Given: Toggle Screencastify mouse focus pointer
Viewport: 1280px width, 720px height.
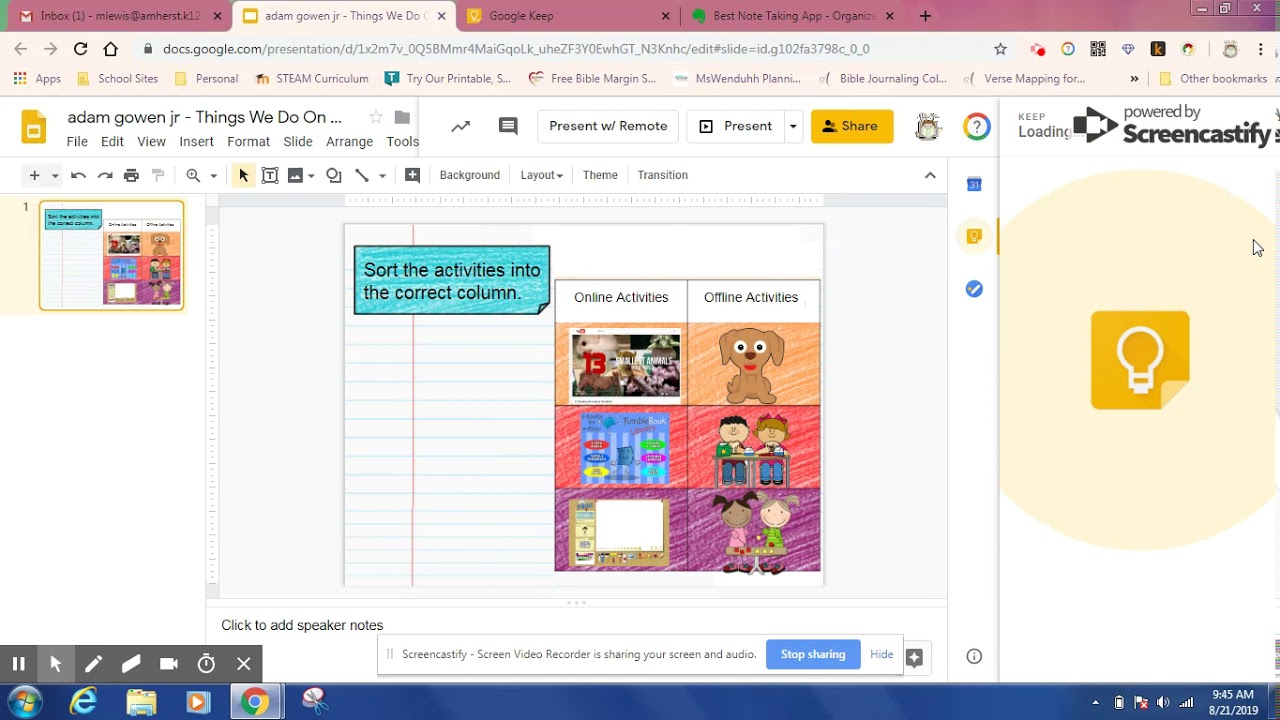Looking at the screenshot, I should [56, 663].
